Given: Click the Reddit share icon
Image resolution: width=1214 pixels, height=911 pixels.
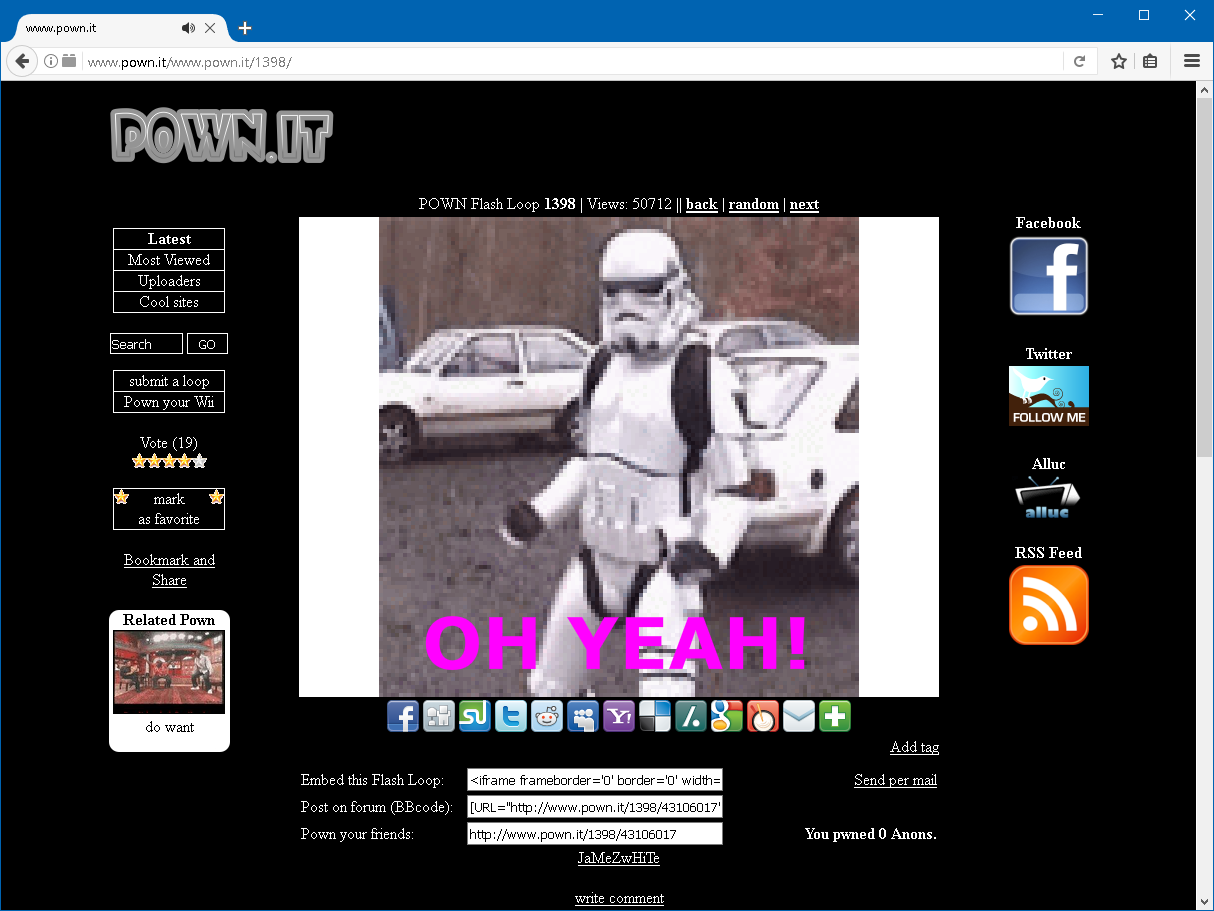Looking at the screenshot, I should tap(547, 716).
